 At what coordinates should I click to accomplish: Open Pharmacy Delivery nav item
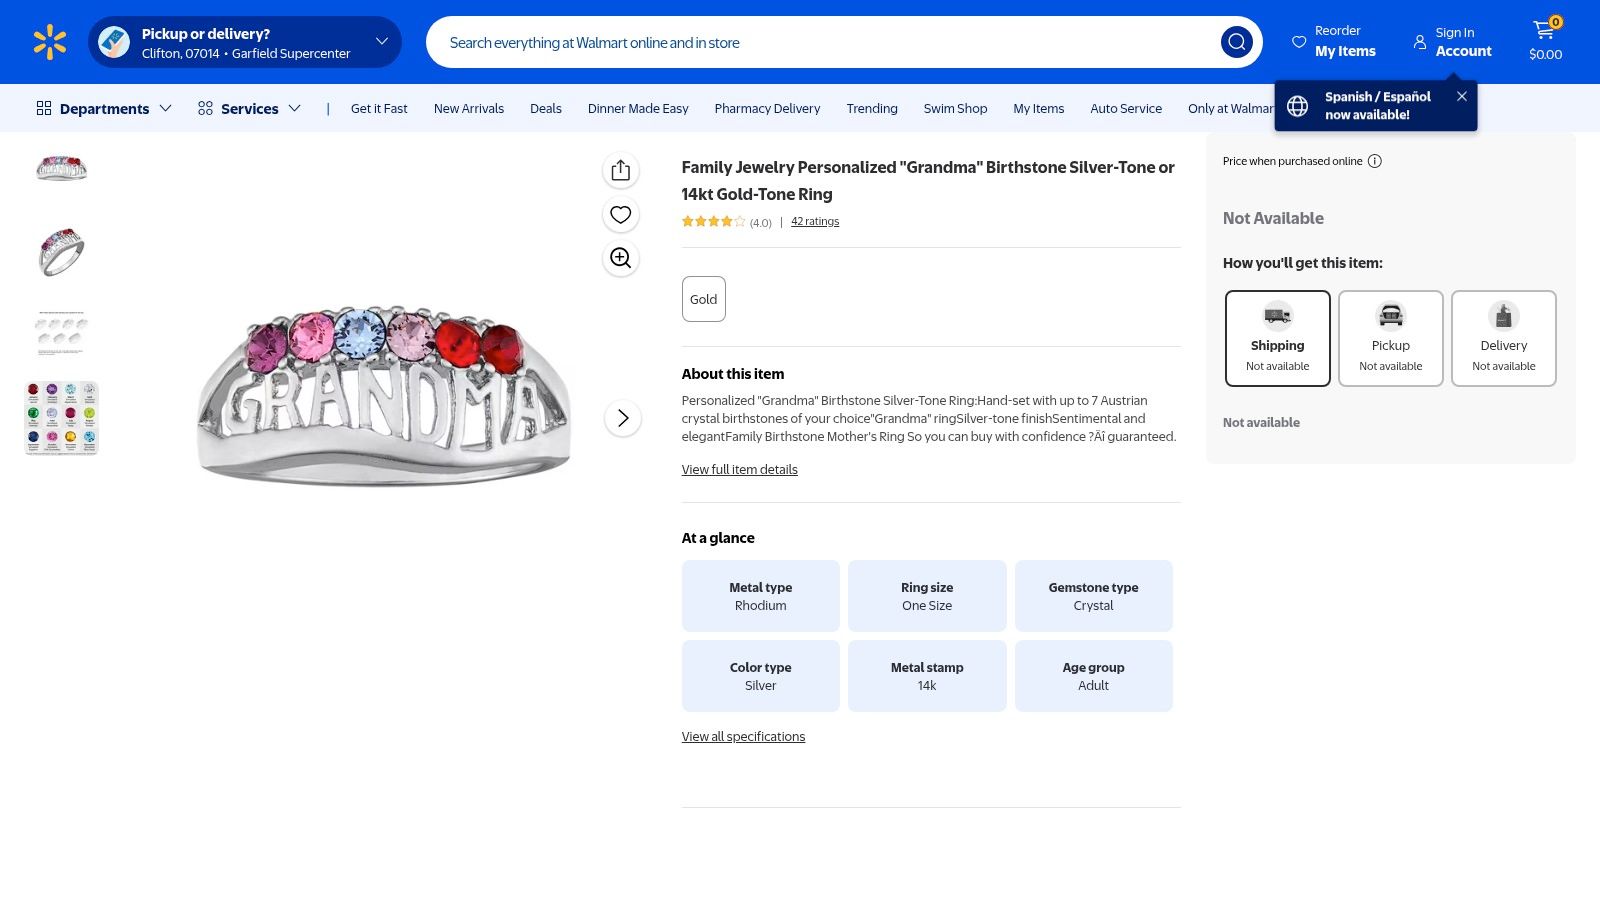[x=767, y=108]
